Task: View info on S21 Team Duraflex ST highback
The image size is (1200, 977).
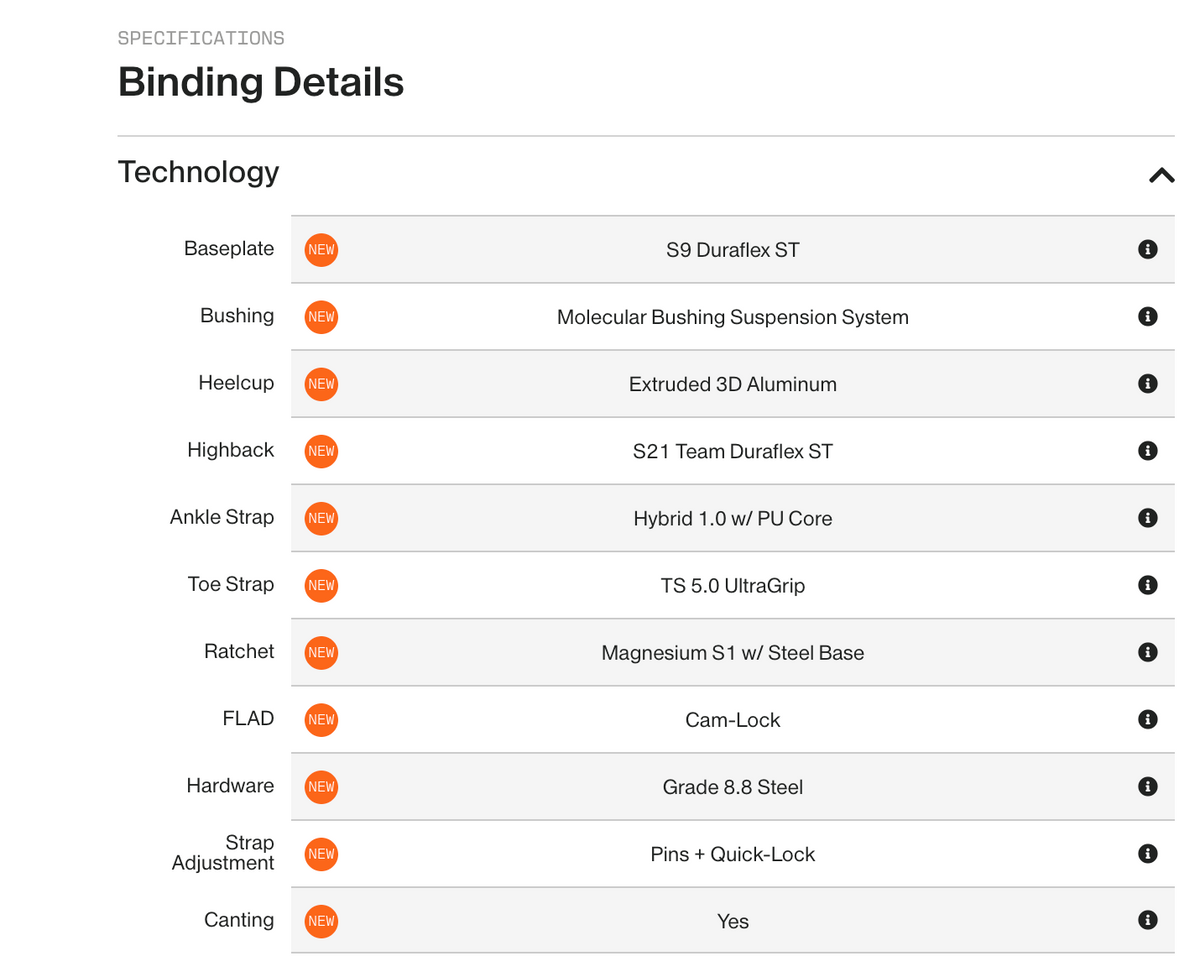Action: click(x=1148, y=451)
